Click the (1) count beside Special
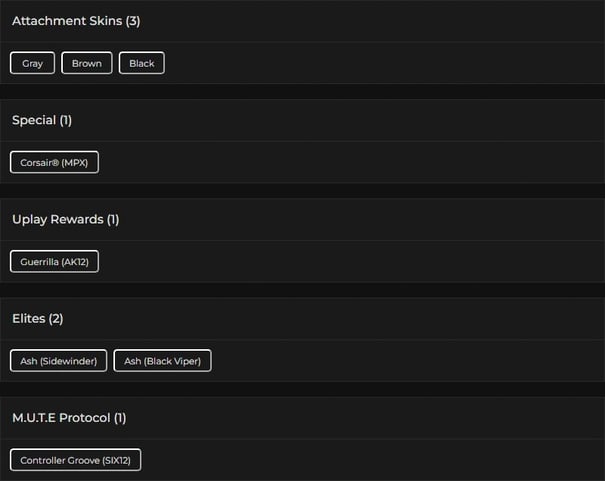The width and height of the screenshot is (605, 481). (x=66, y=120)
